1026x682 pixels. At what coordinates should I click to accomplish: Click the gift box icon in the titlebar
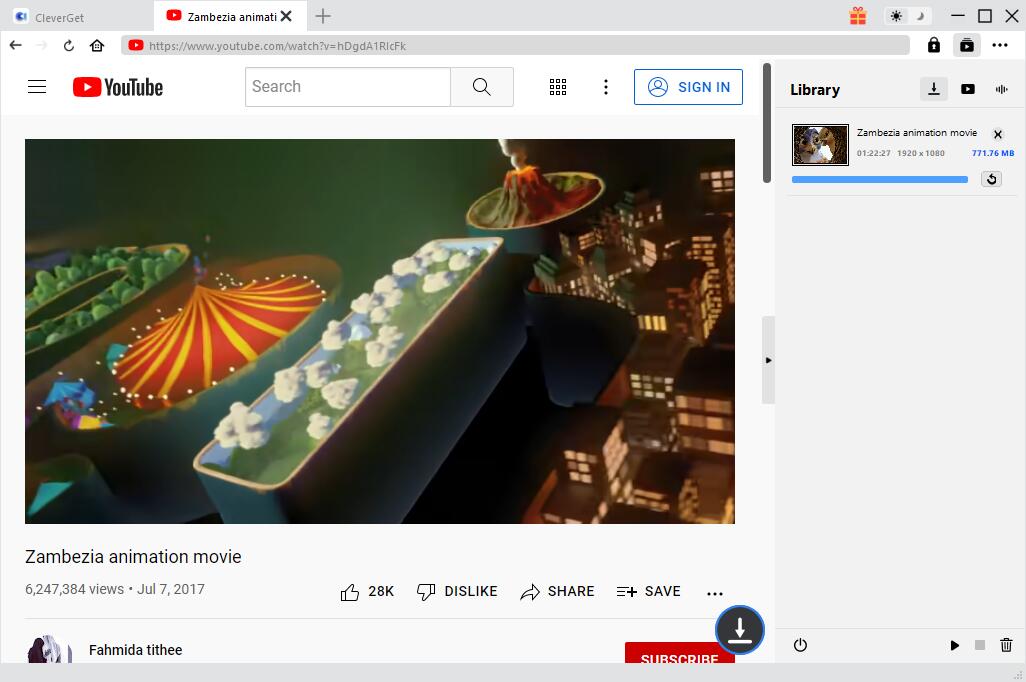coord(857,16)
